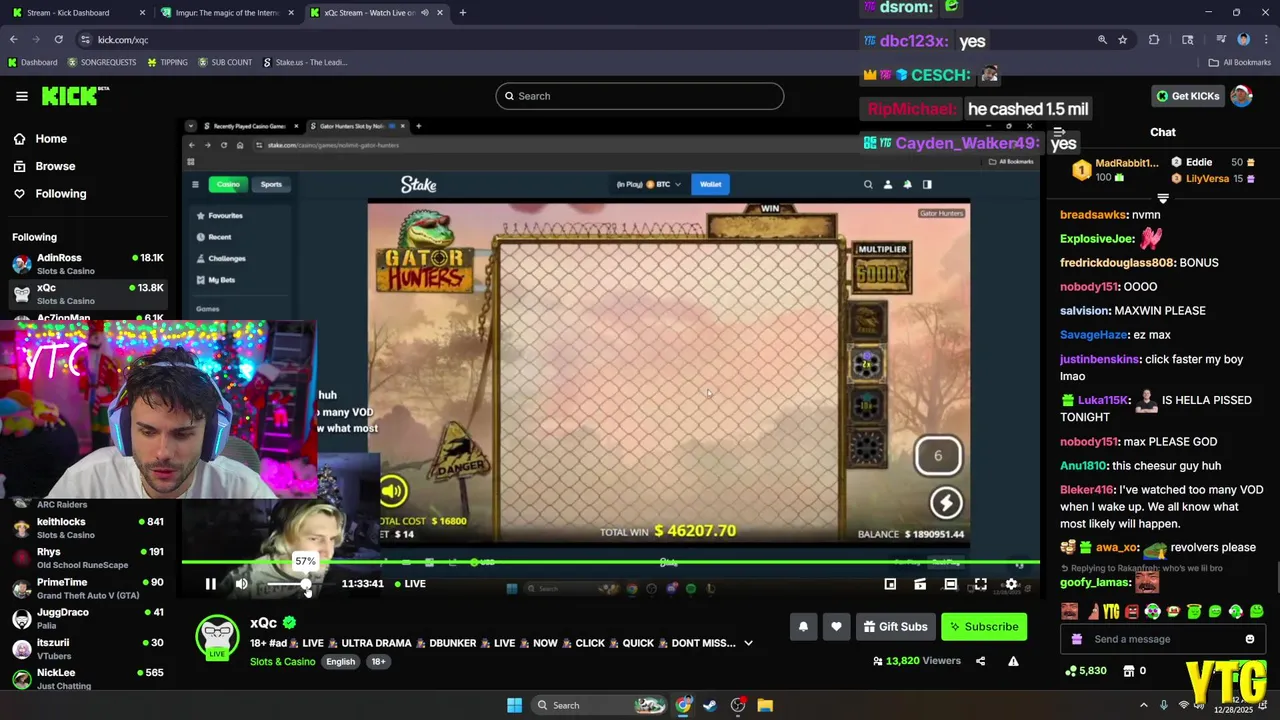Open the Kick hamburger menu

point(22,96)
